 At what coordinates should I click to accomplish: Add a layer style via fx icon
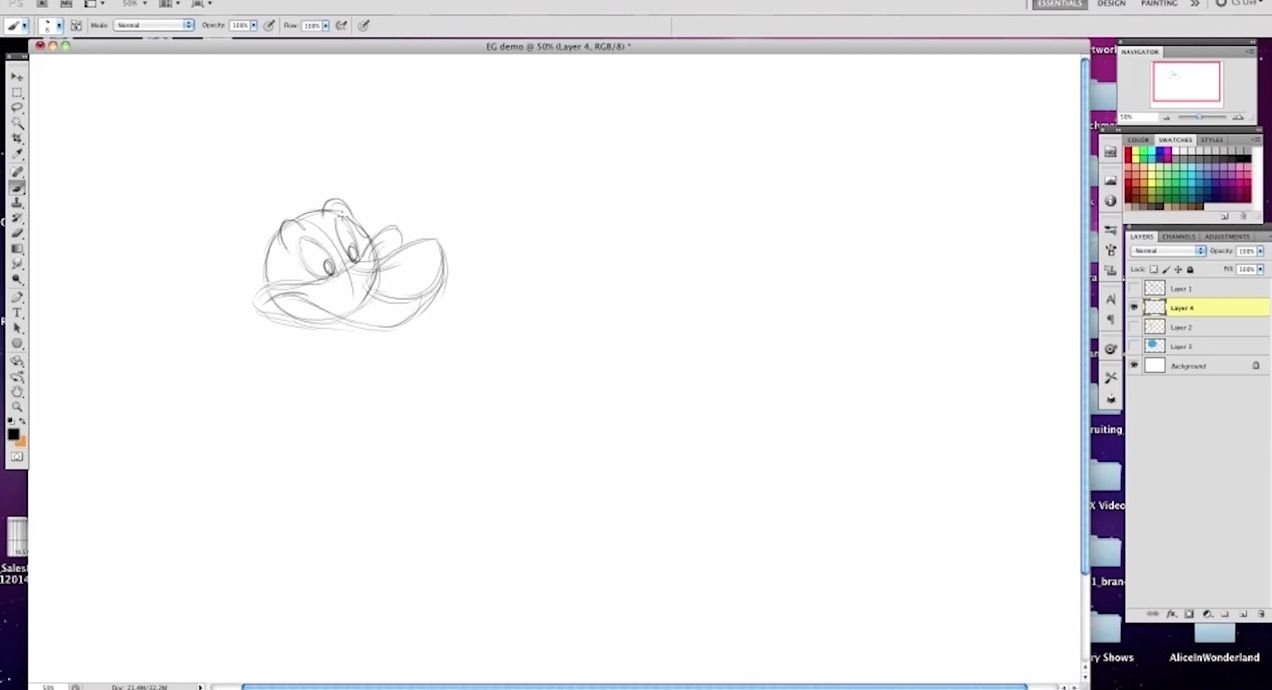(1170, 613)
